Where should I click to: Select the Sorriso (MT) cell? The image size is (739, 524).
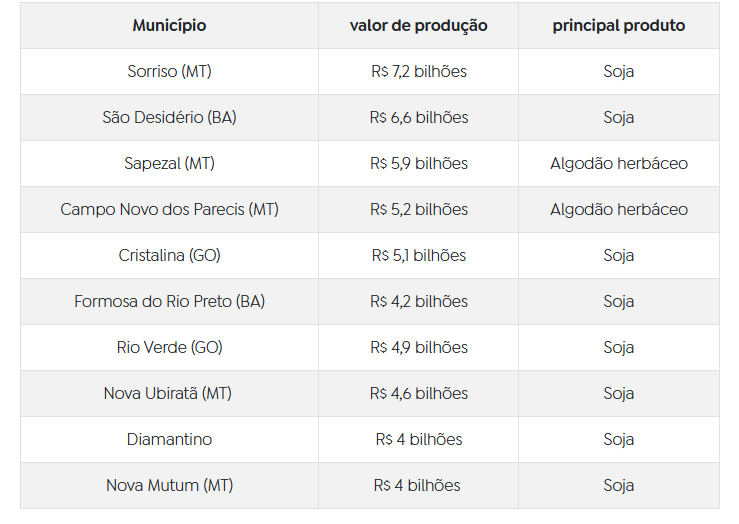click(x=169, y=72)
